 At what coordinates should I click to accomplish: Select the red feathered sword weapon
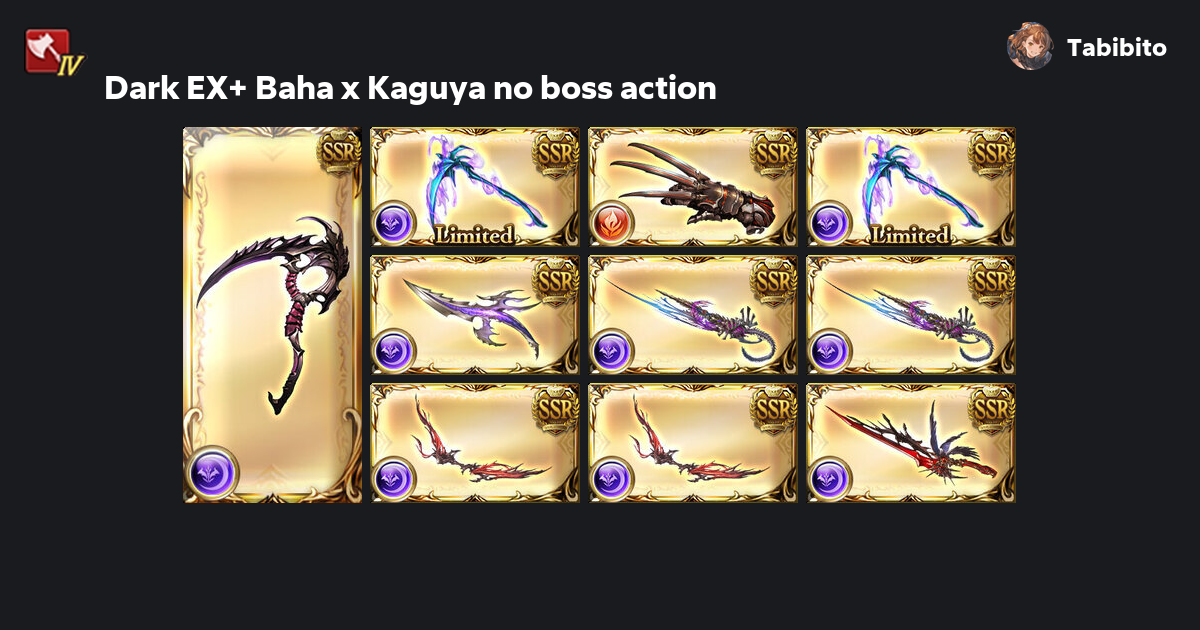[x=911, y=443]
